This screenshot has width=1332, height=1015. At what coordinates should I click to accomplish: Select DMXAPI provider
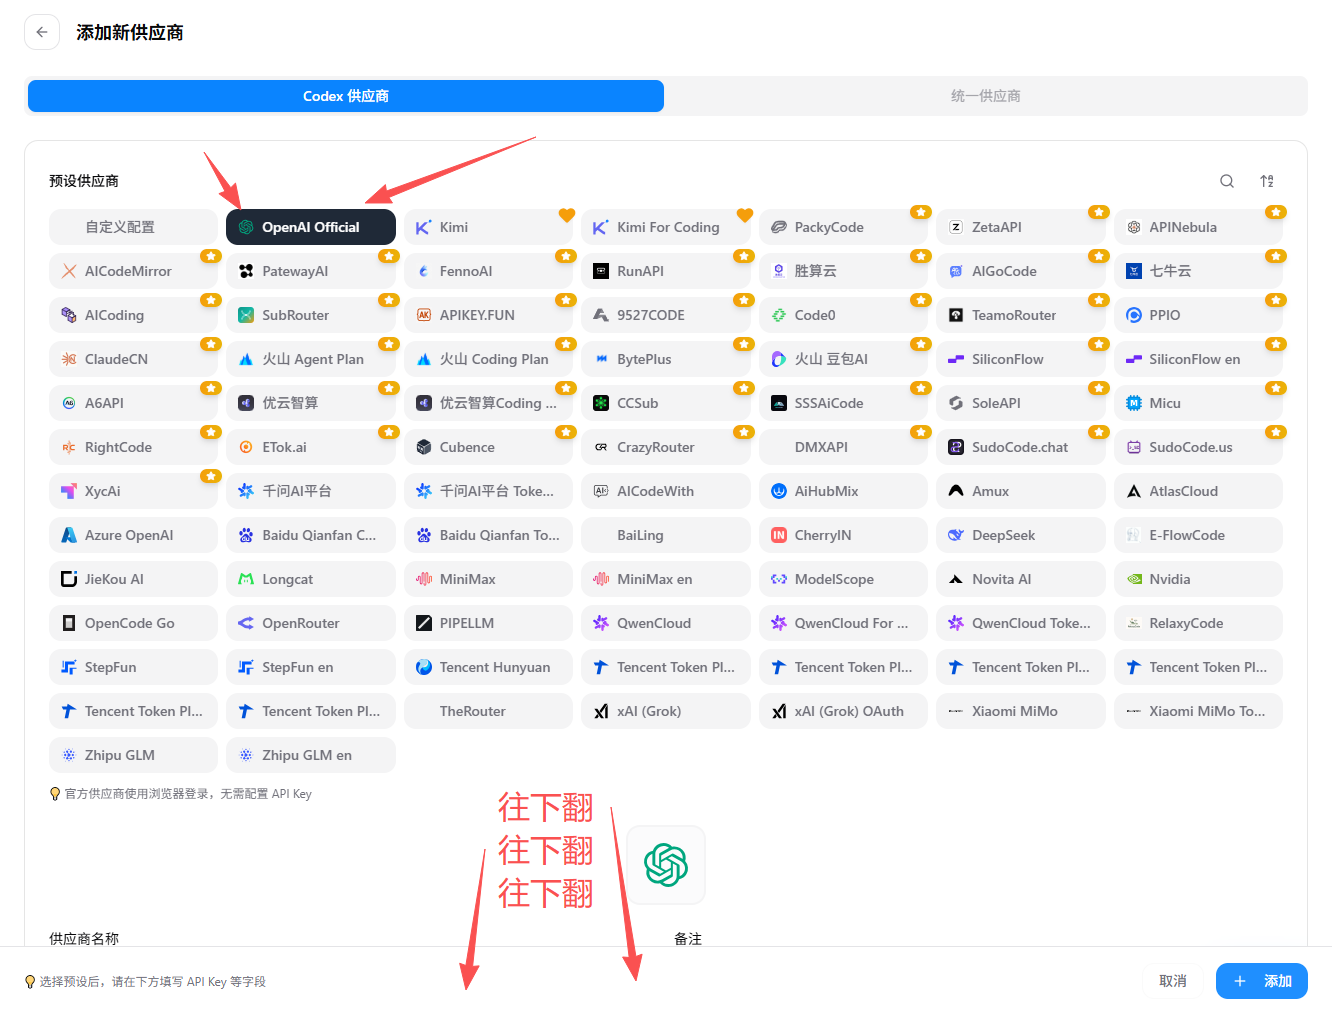point(843,447)
